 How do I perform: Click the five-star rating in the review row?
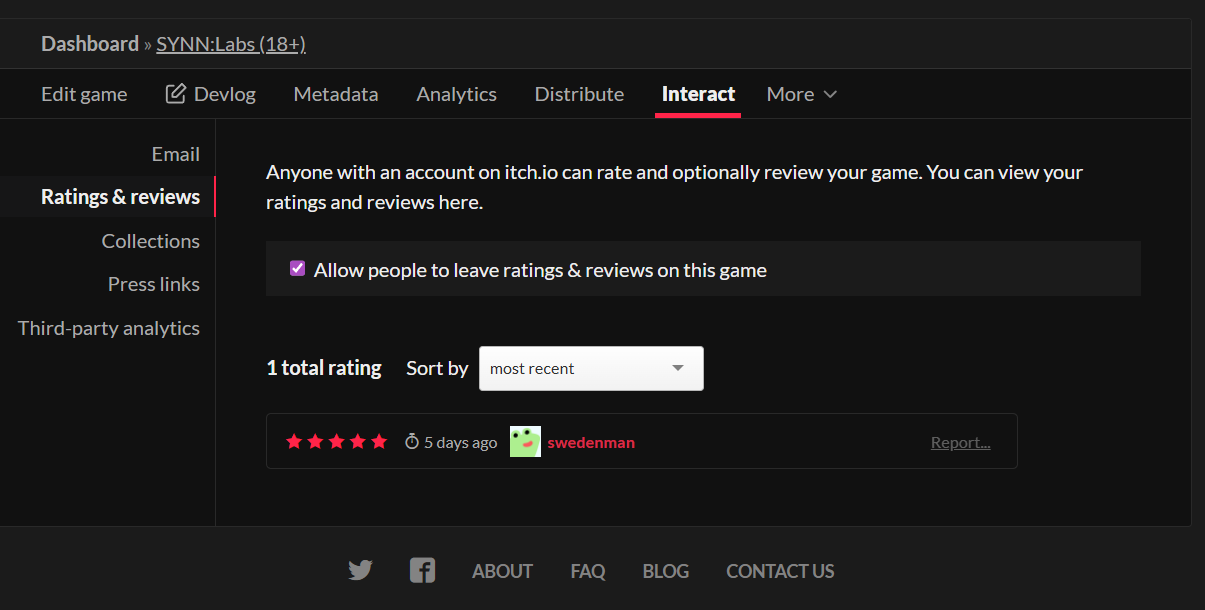[337, 442]
